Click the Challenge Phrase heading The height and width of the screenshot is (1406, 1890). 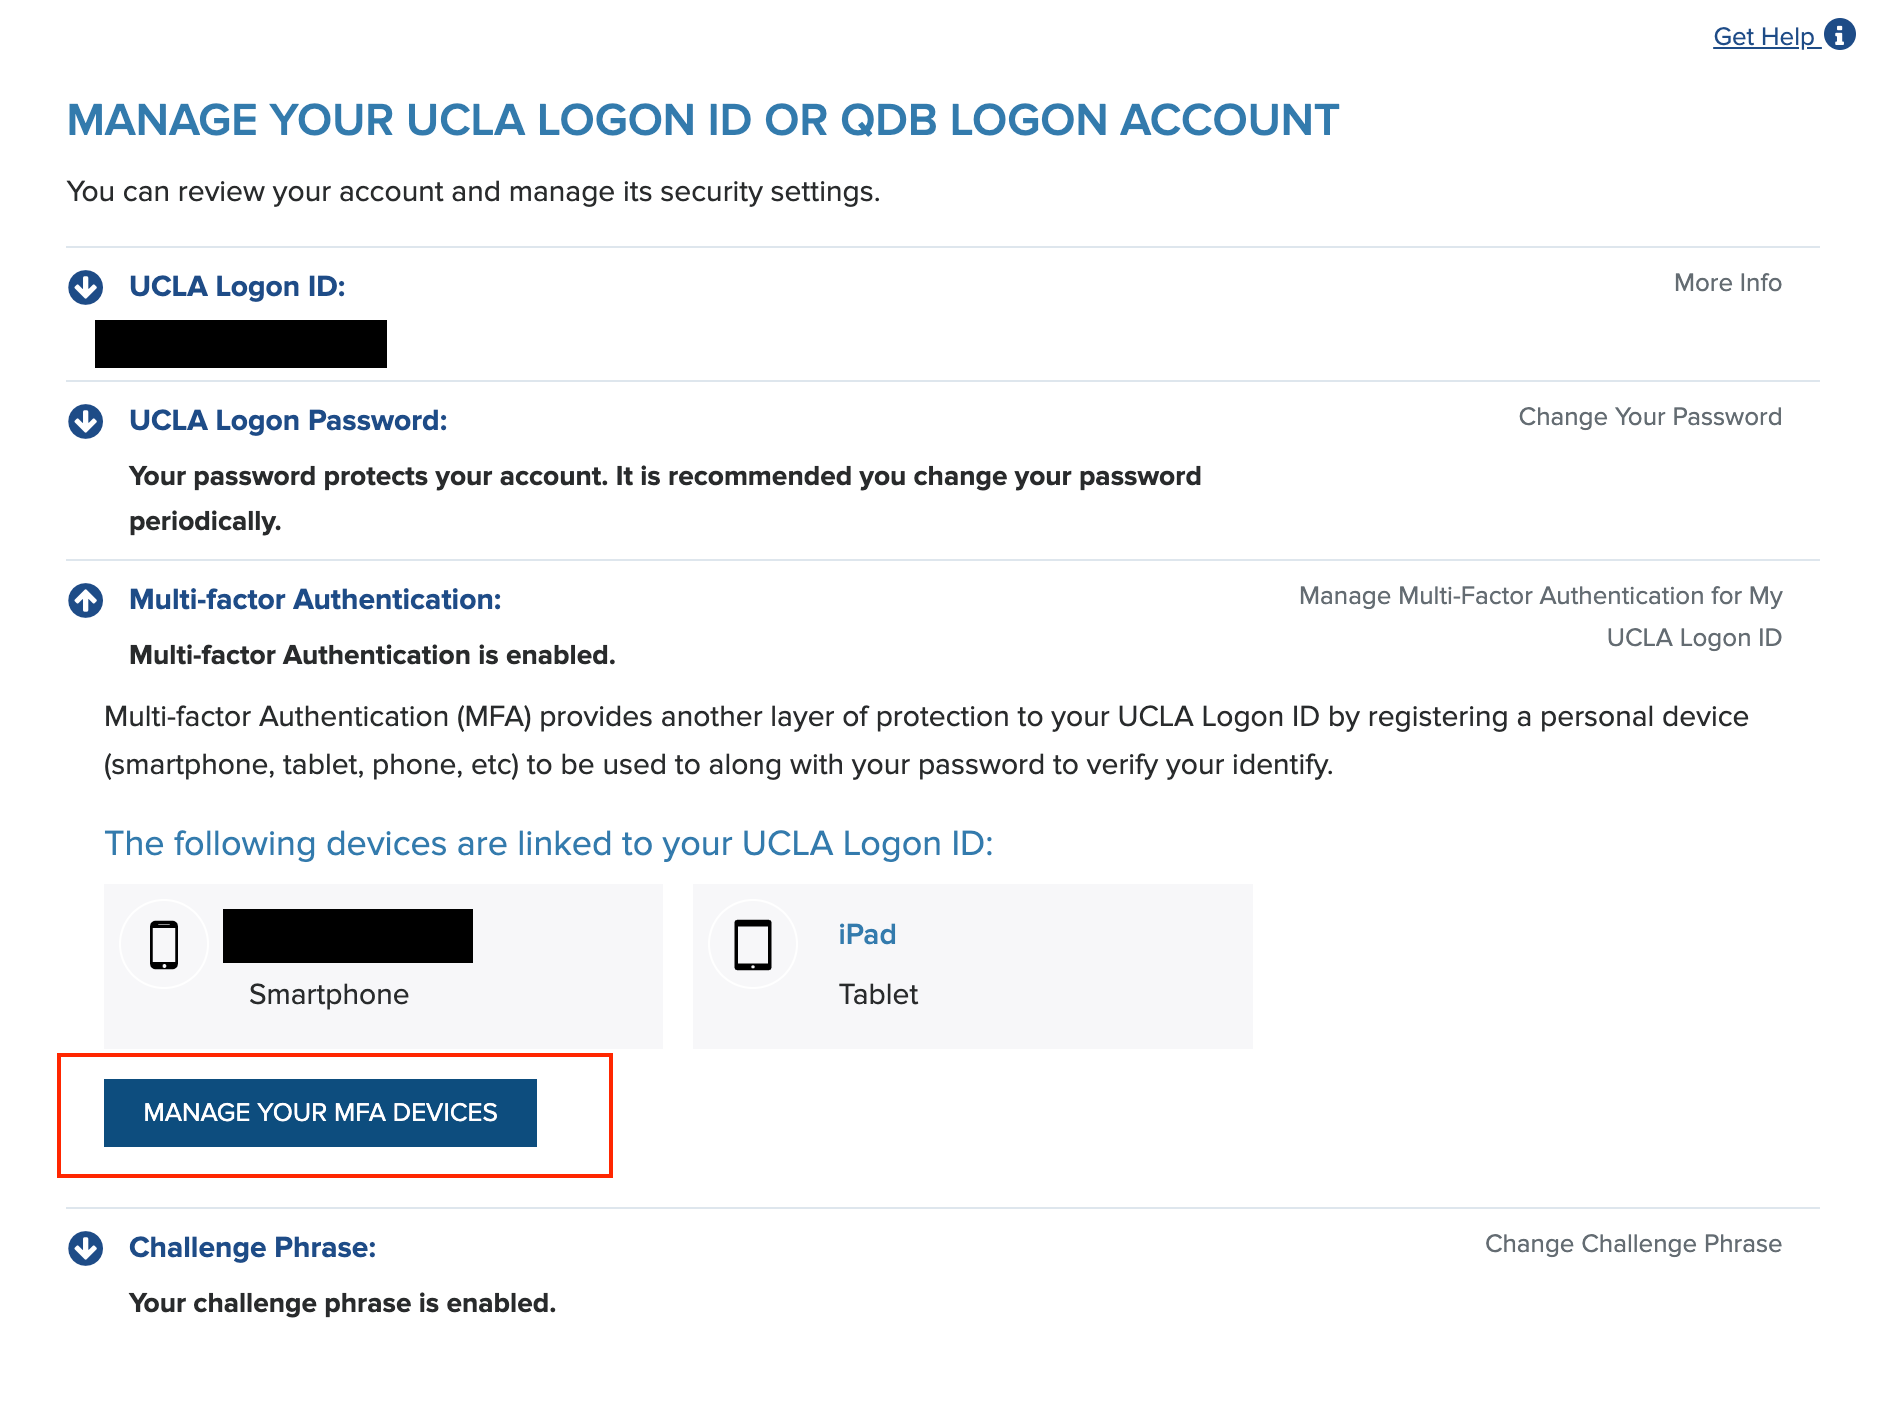[252, 1248]
